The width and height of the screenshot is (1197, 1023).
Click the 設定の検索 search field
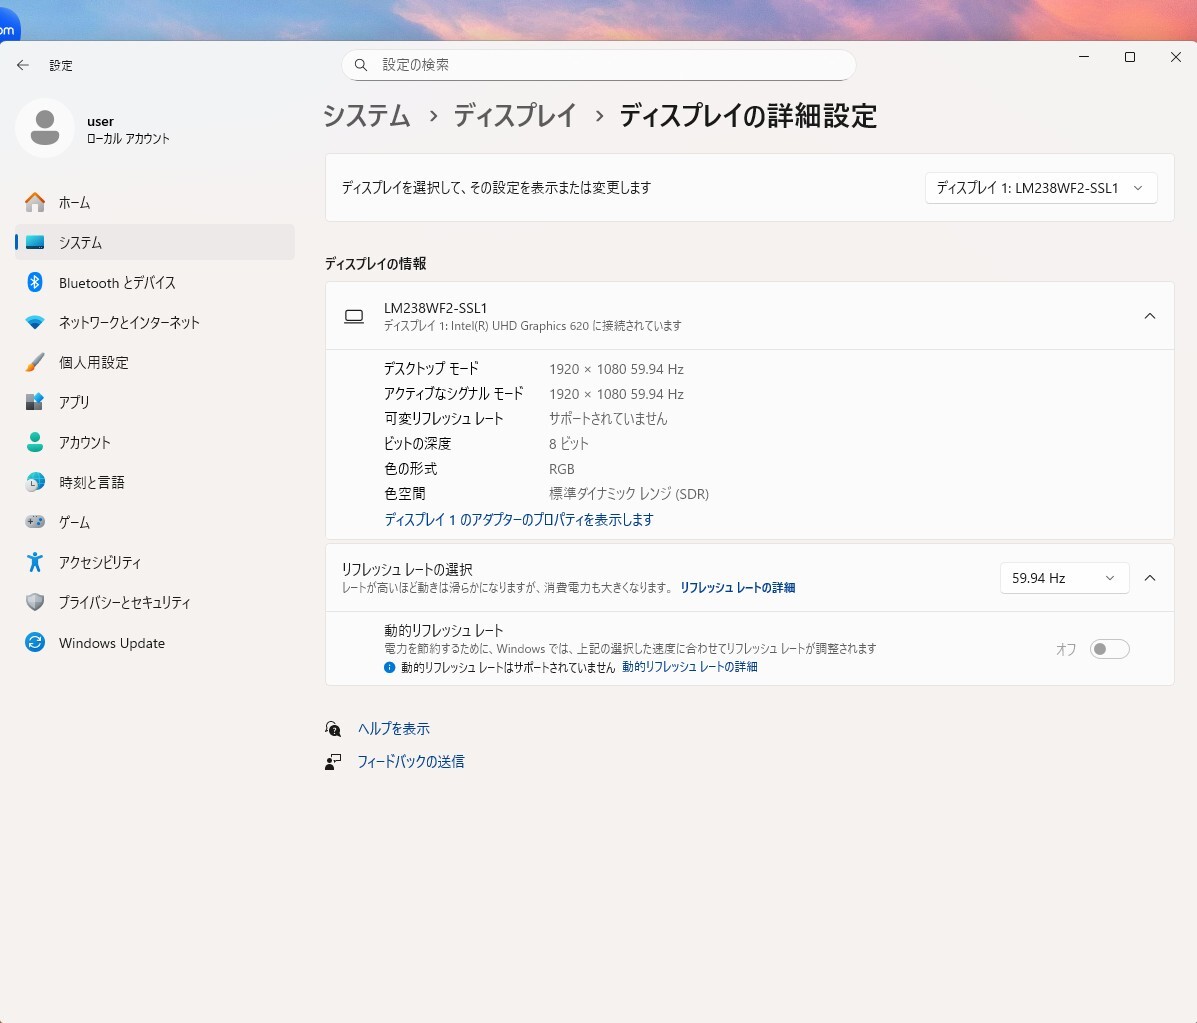pos(598,64)
